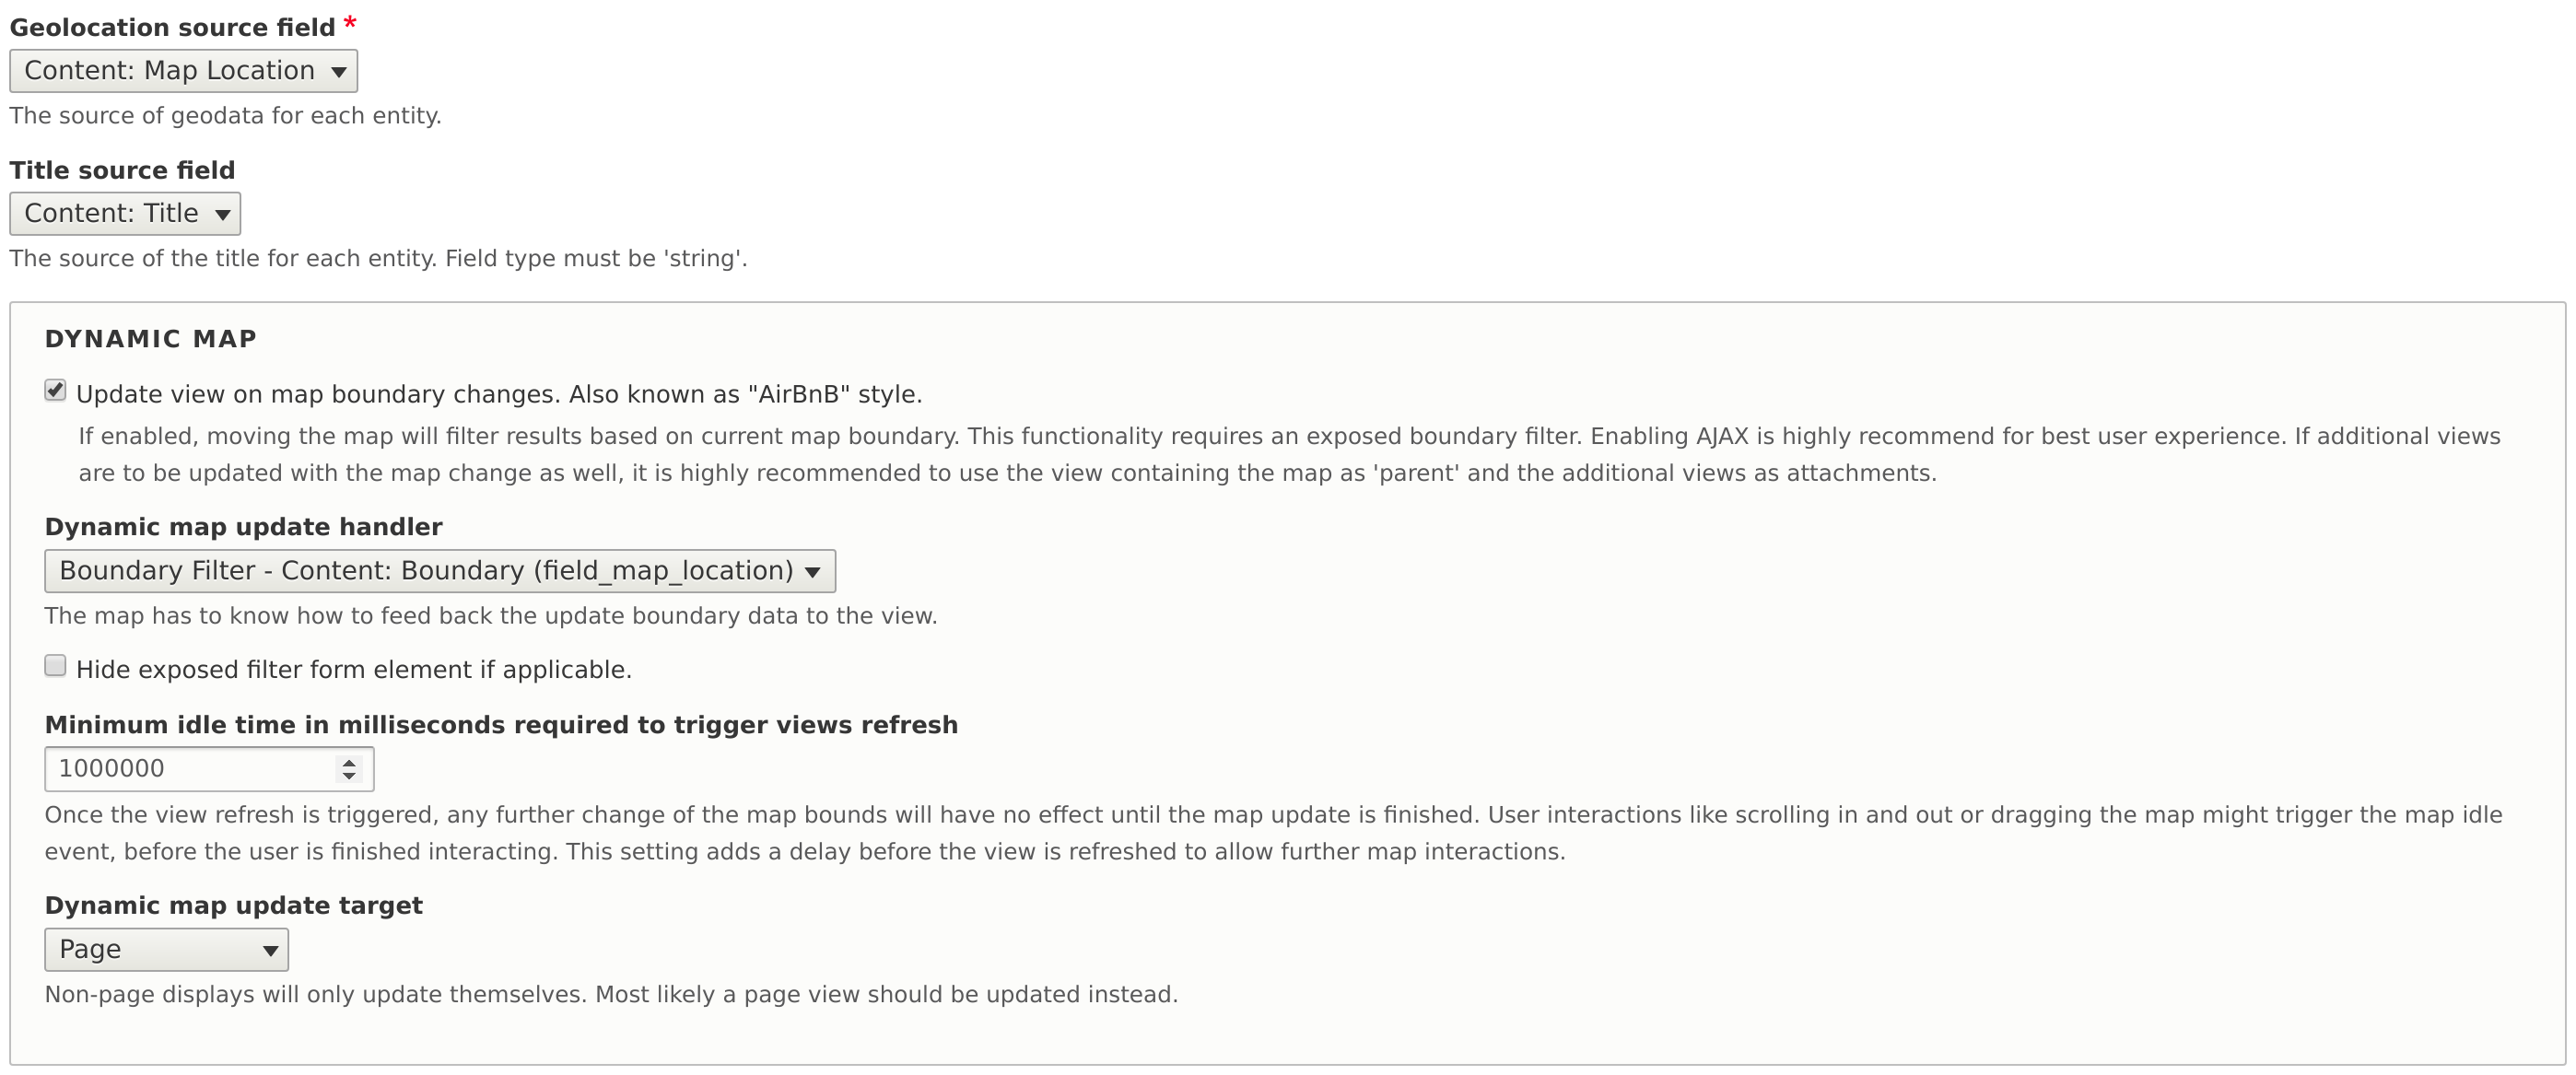Image resolution: width=2576 pixels, height=1075 pixels.
Task: Click the "source of geodata for each entity" description
Action: click(x=225, y=116)
